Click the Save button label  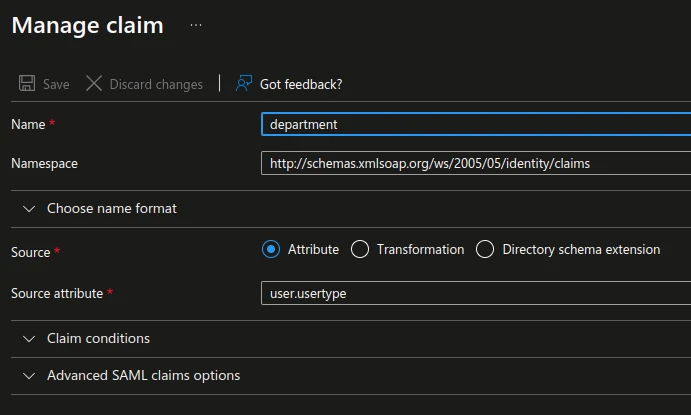(x=56, y=84)
